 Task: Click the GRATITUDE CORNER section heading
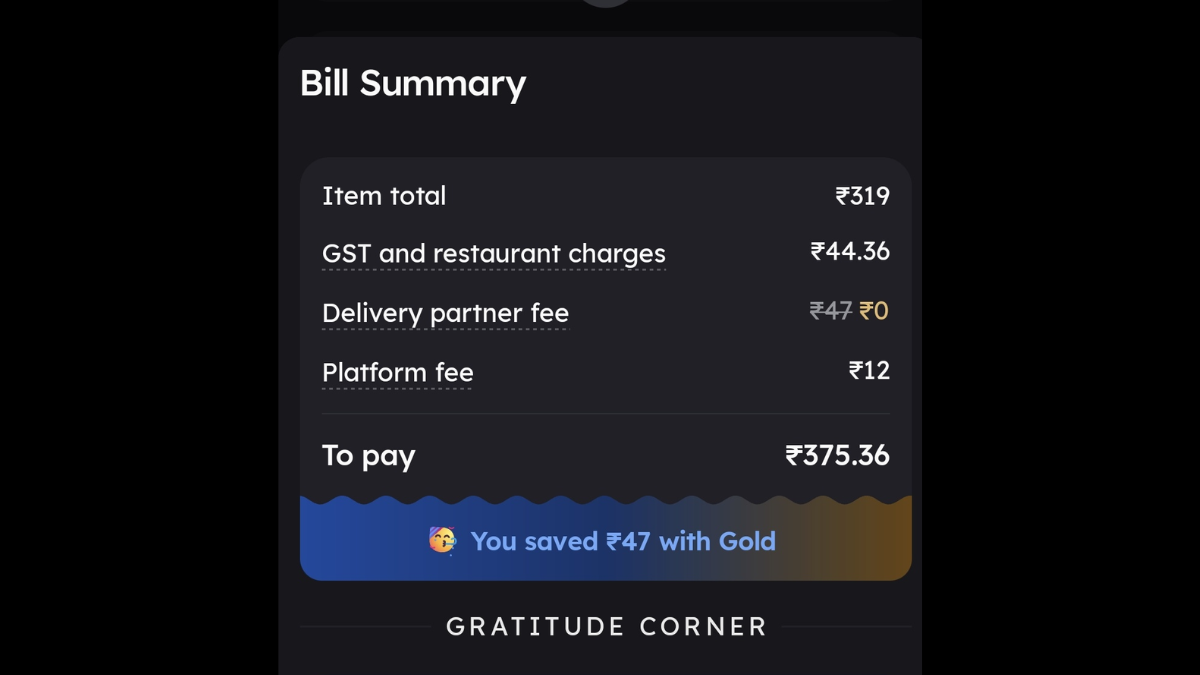[606, 627]
